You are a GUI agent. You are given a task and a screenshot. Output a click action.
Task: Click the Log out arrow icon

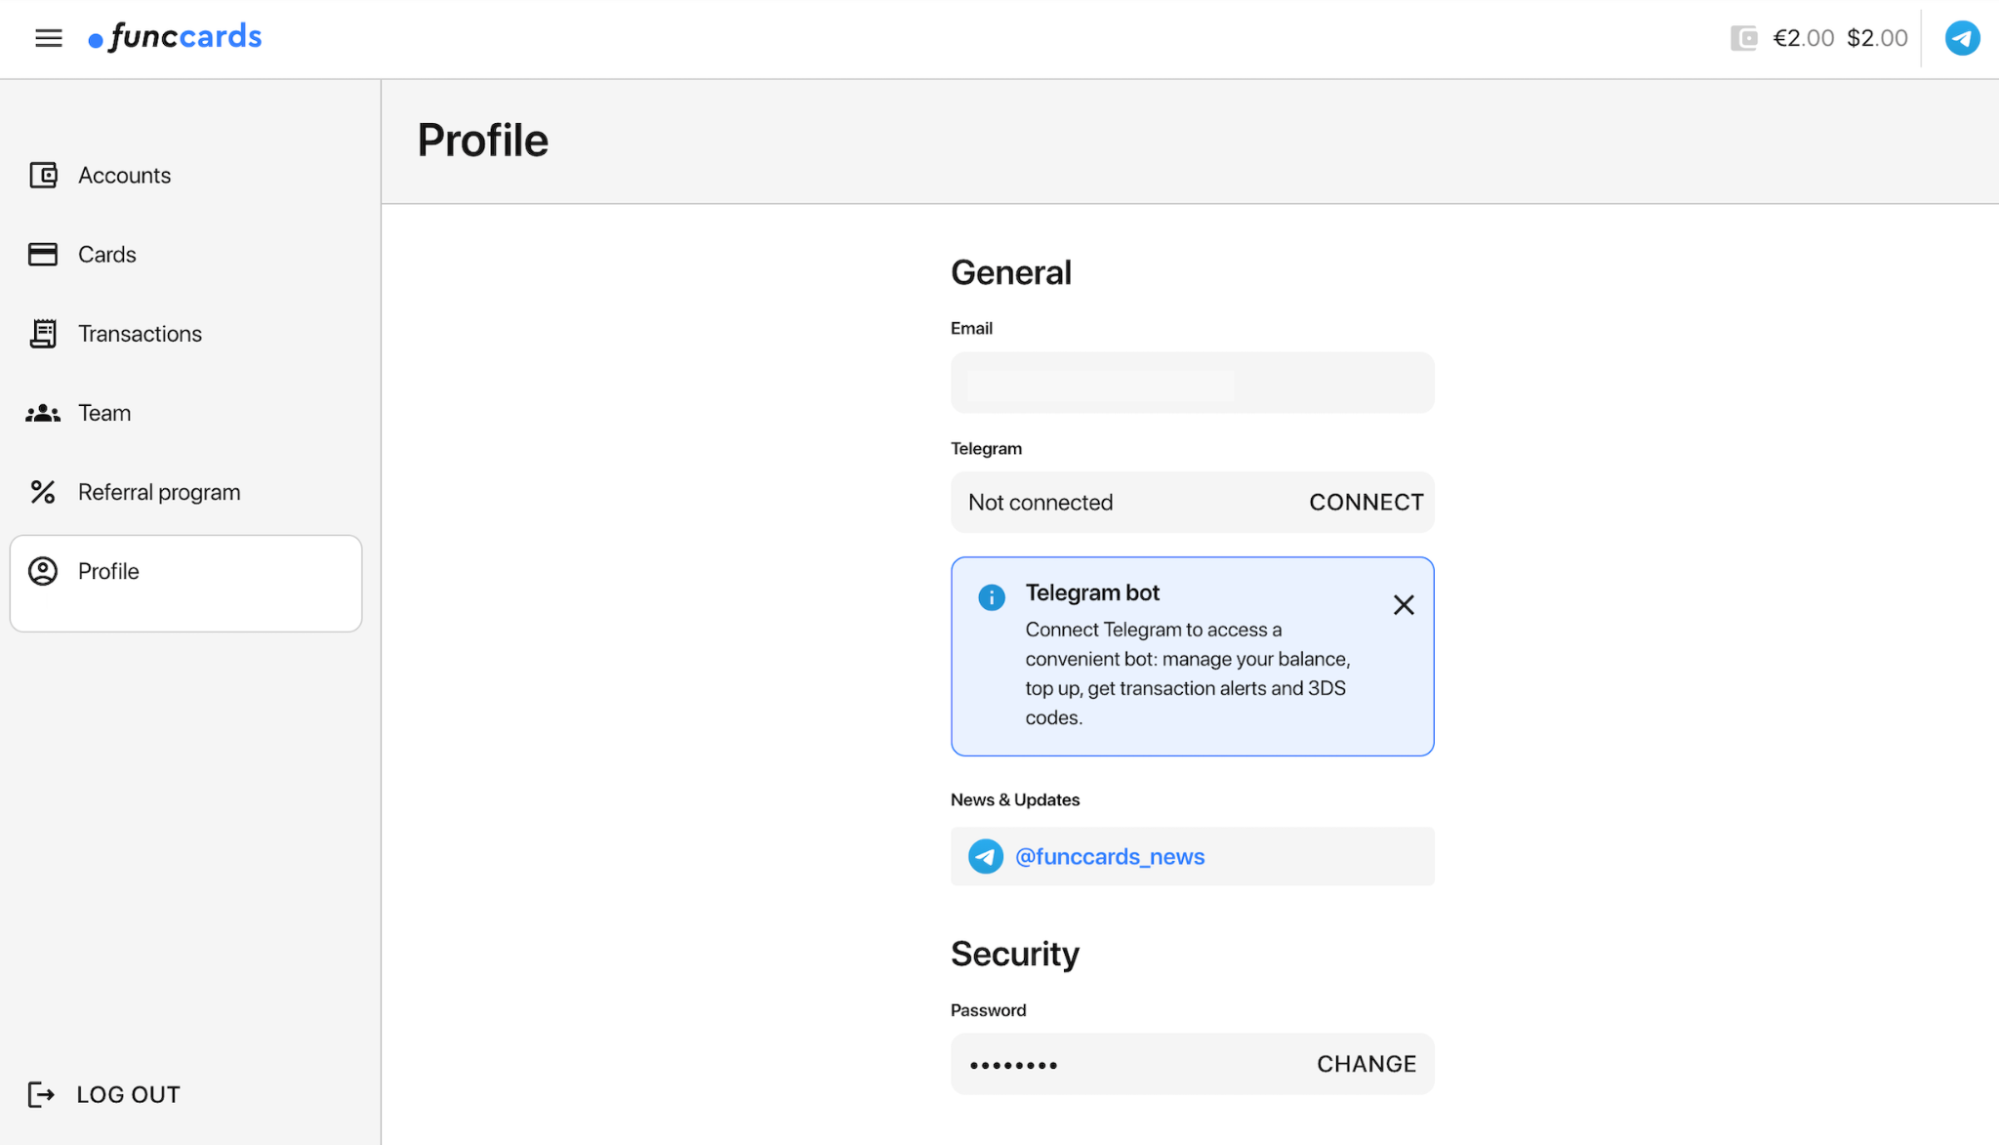click(x=41, y=1094)
